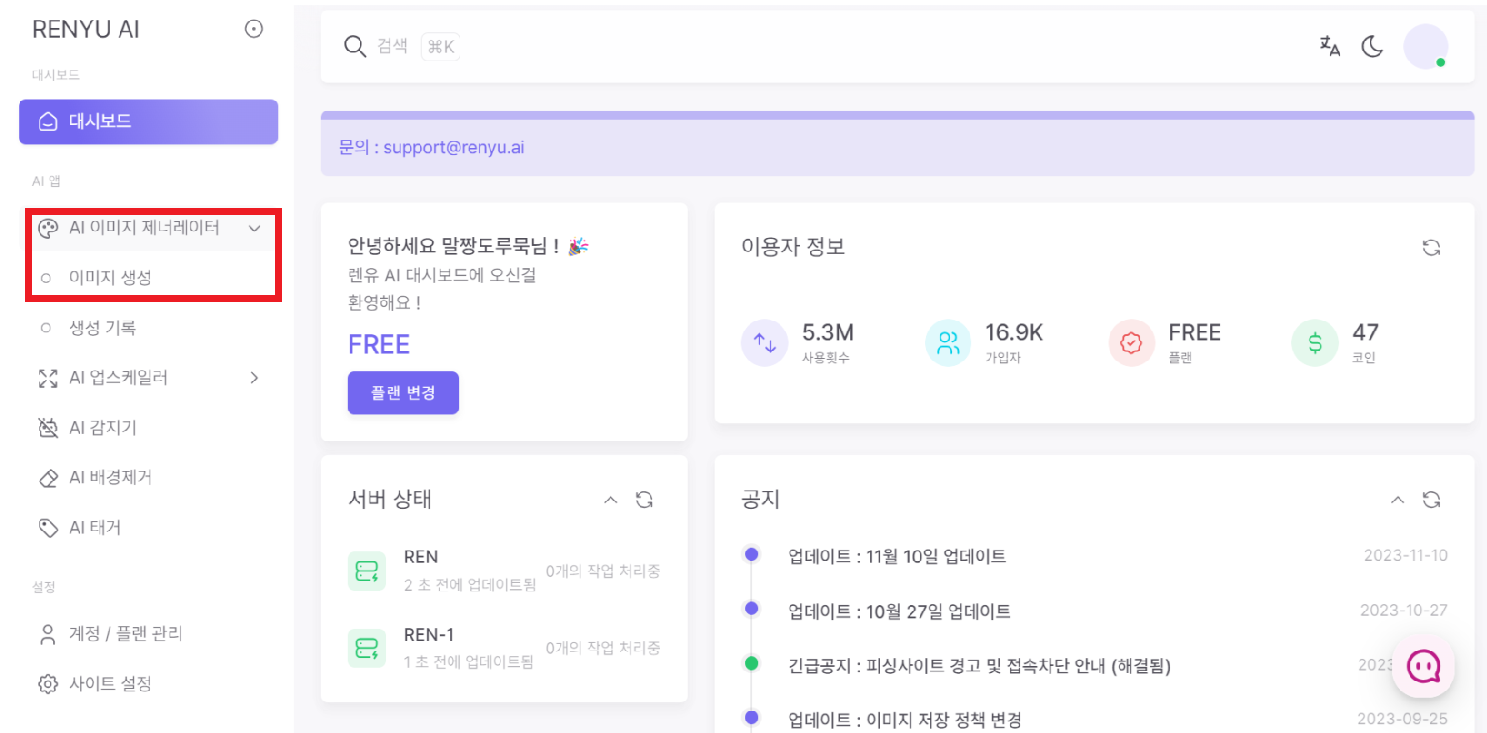Collapse the AI 이미지 제너레이터 submenu
This screenshot has height=733, width=1487.
[254, 227]
